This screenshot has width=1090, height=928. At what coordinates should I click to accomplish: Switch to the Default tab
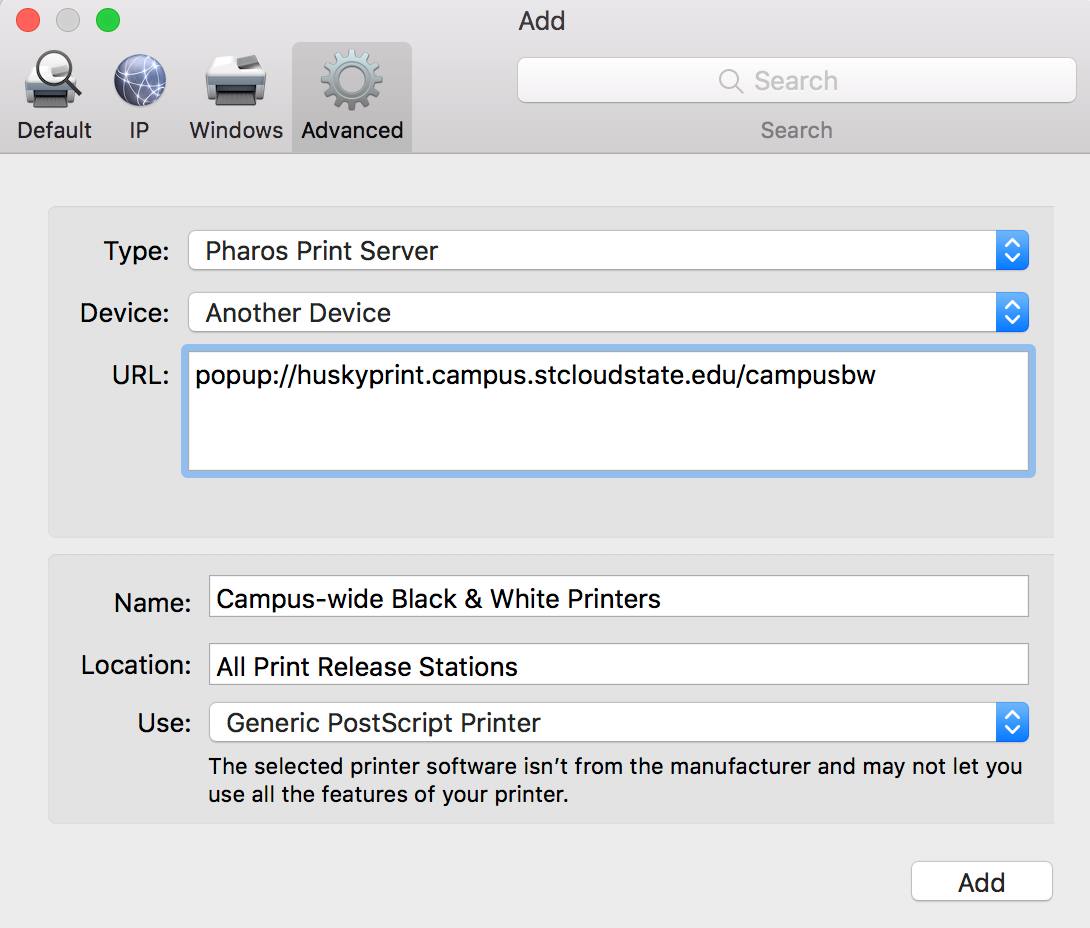point(53,96)
